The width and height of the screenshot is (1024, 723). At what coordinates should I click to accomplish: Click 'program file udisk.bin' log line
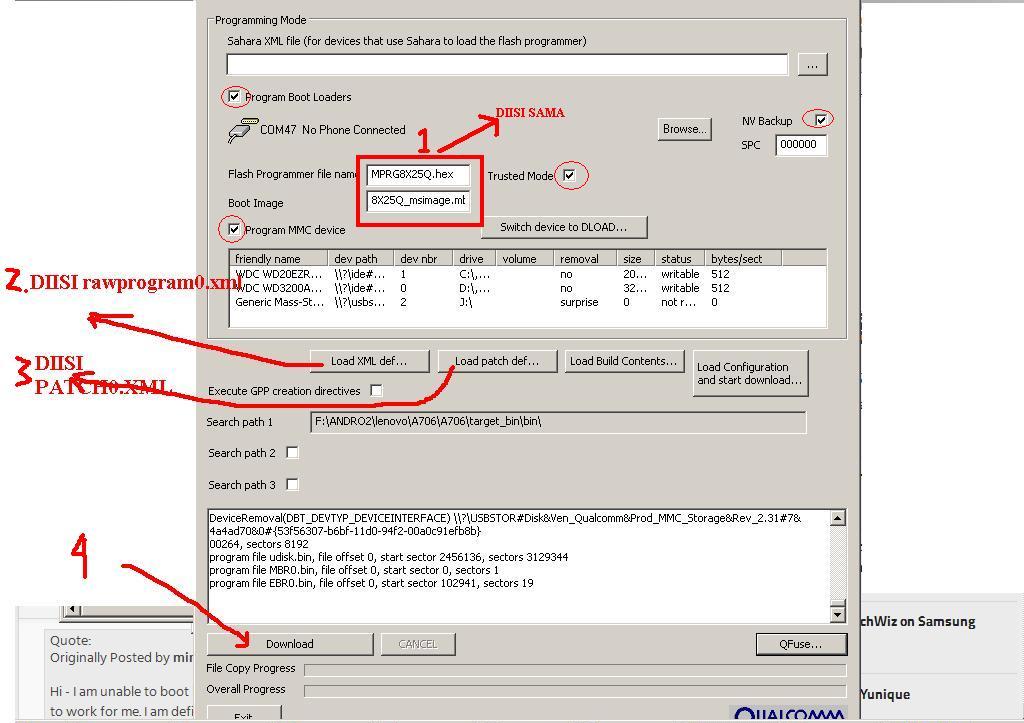click(389, 557)
